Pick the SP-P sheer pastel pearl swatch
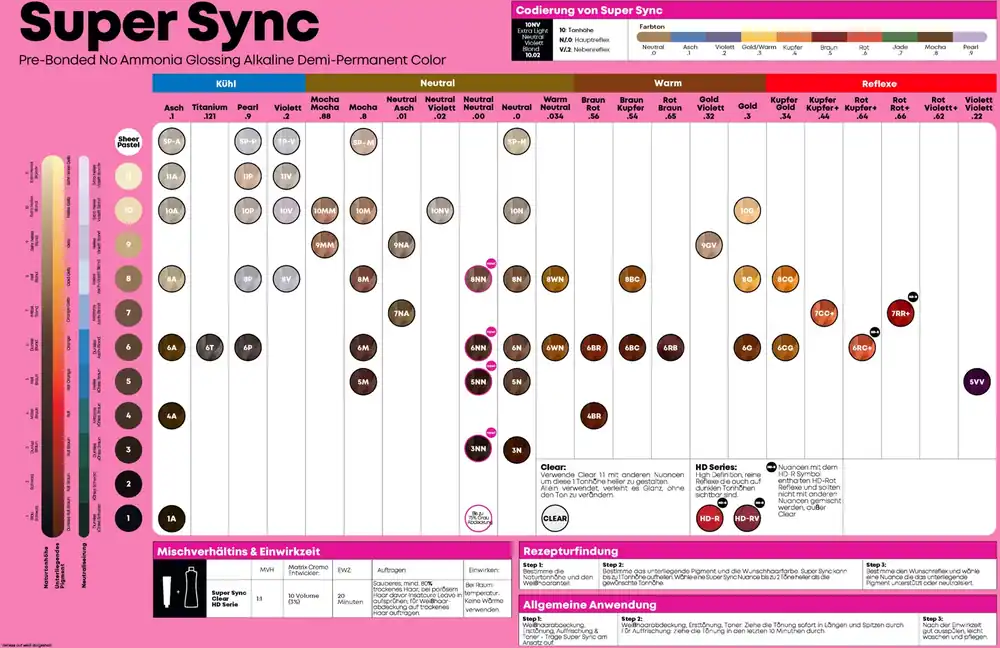1000x648 pixels. click(x=247, y=142)
